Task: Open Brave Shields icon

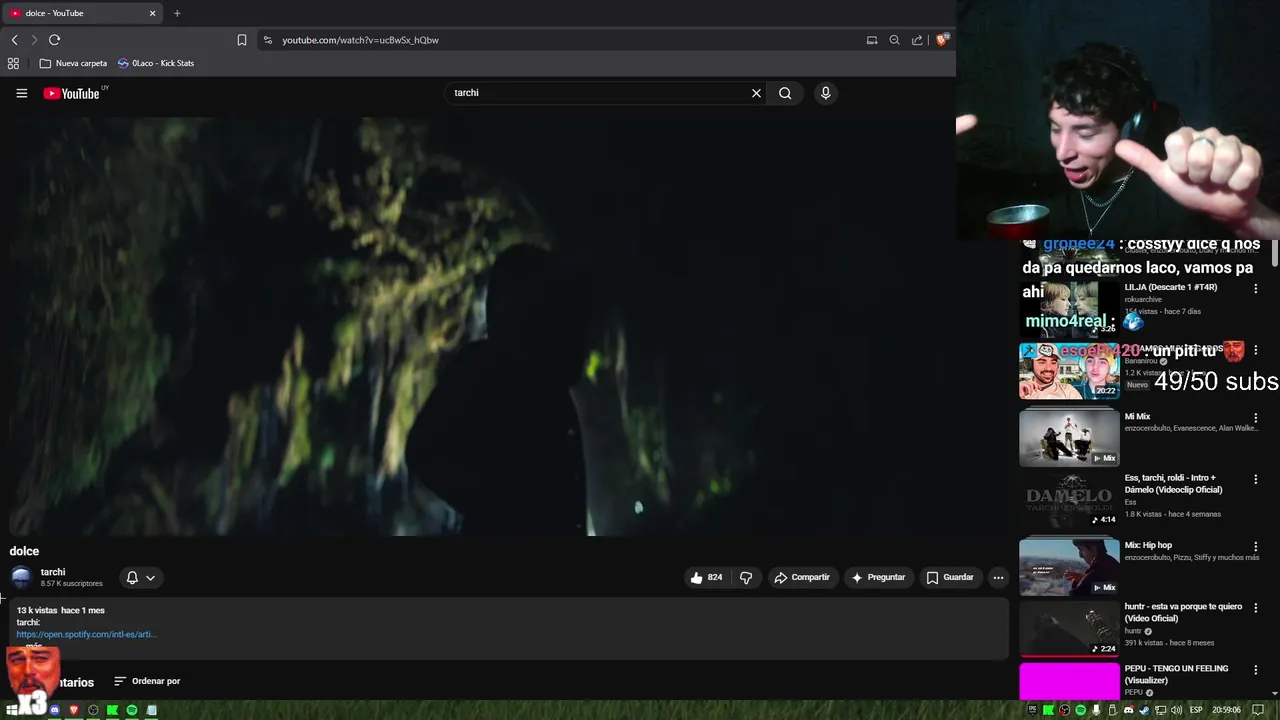Action: 942,40
